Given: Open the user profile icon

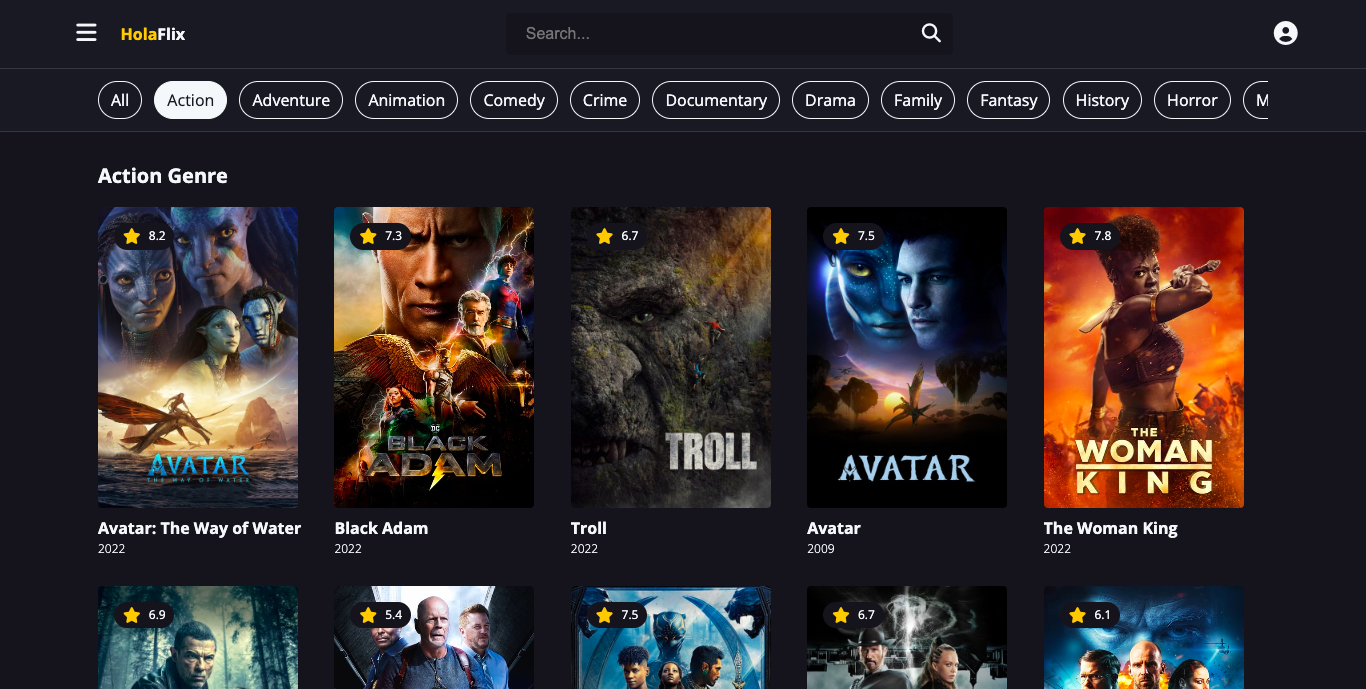Looking at the screenshot, I should pyautogui.click(x=1285, y=33).
